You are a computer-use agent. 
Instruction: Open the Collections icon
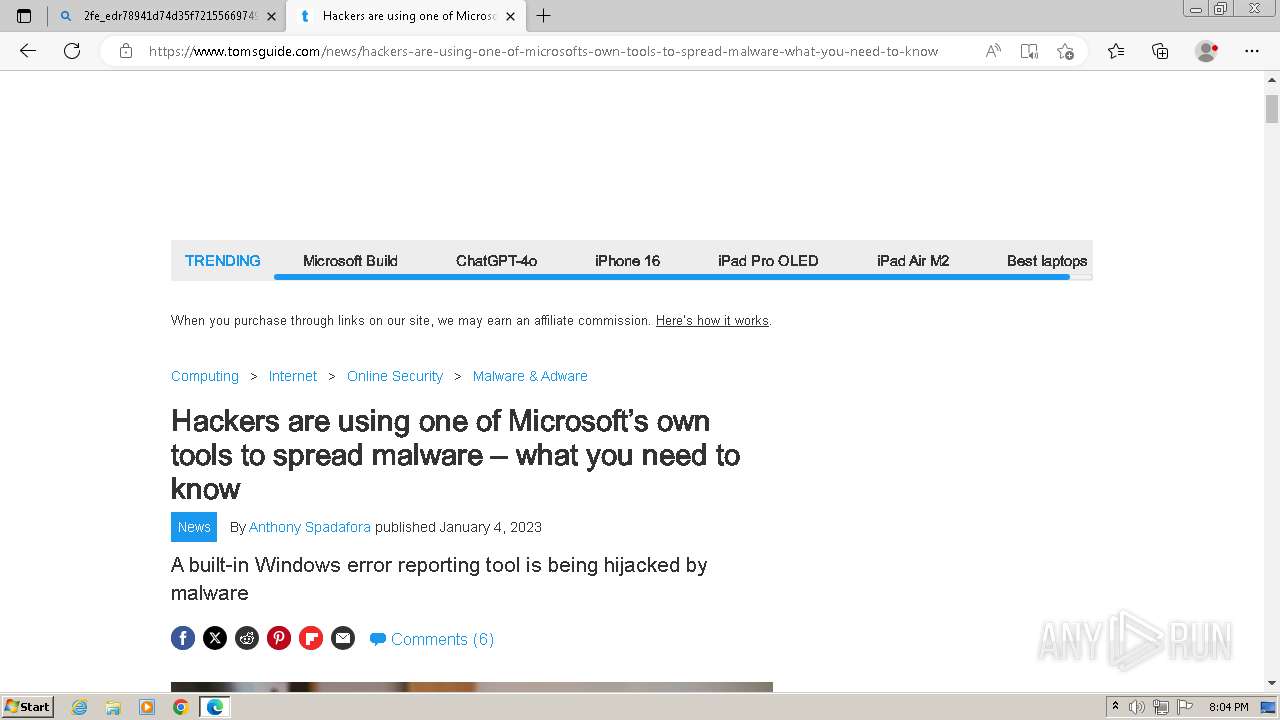tap(1160, 51)
